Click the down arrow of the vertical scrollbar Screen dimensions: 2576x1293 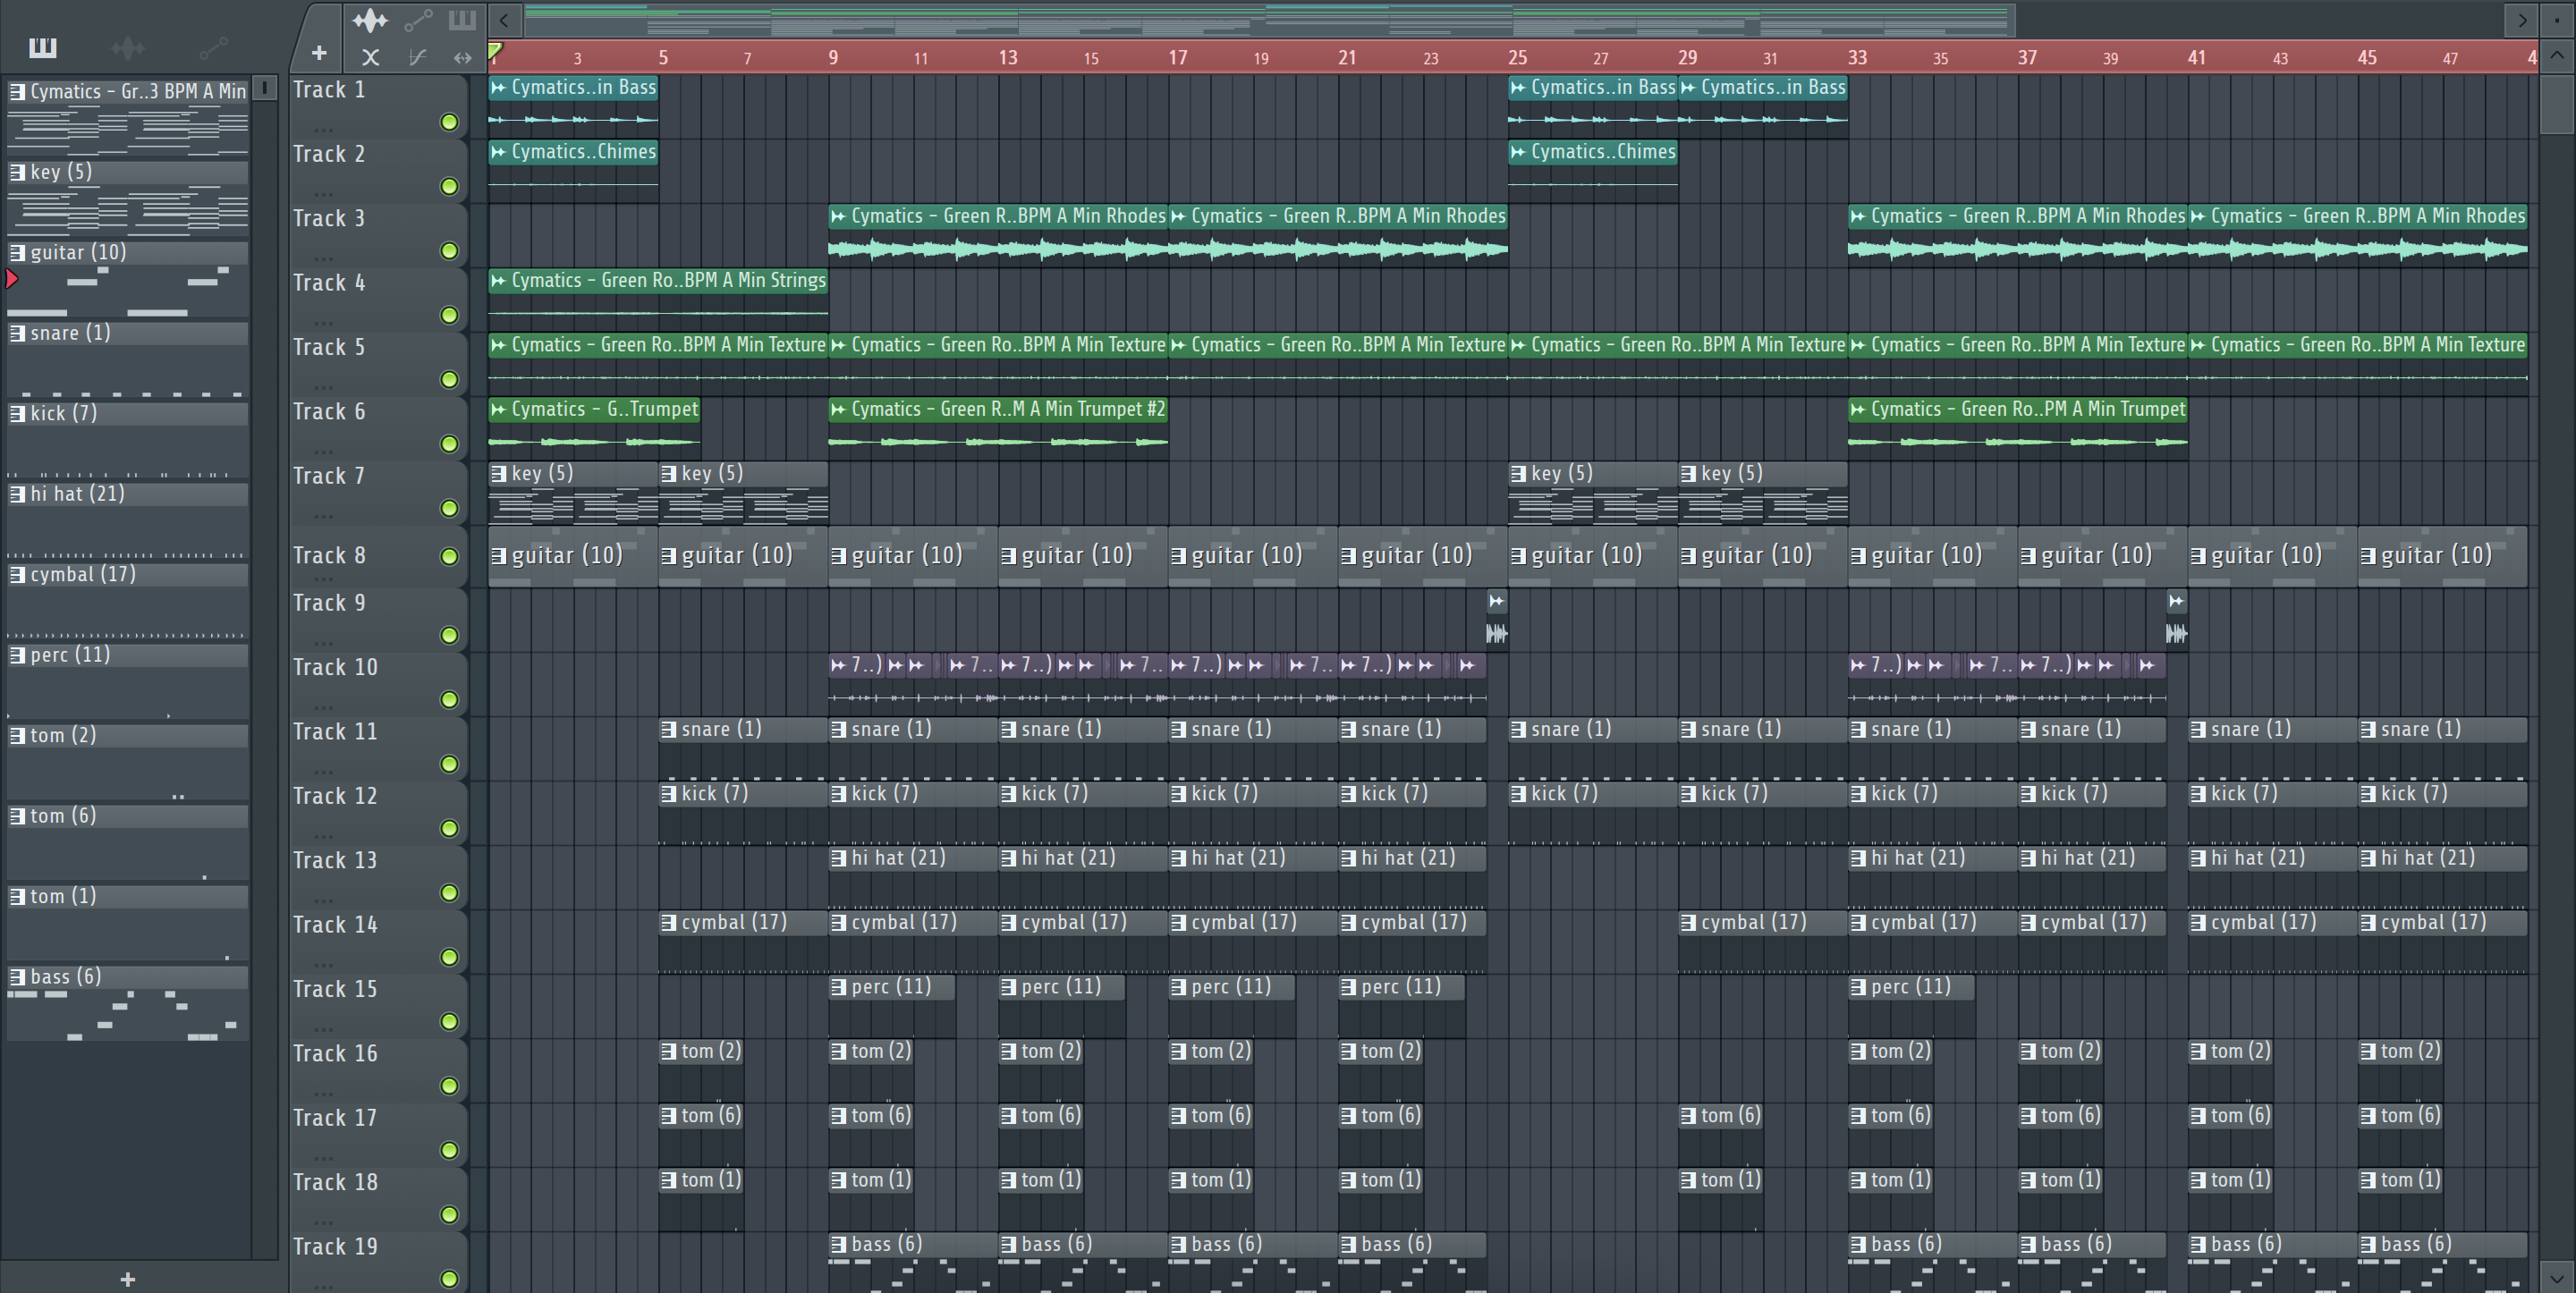(2557, 1278)
